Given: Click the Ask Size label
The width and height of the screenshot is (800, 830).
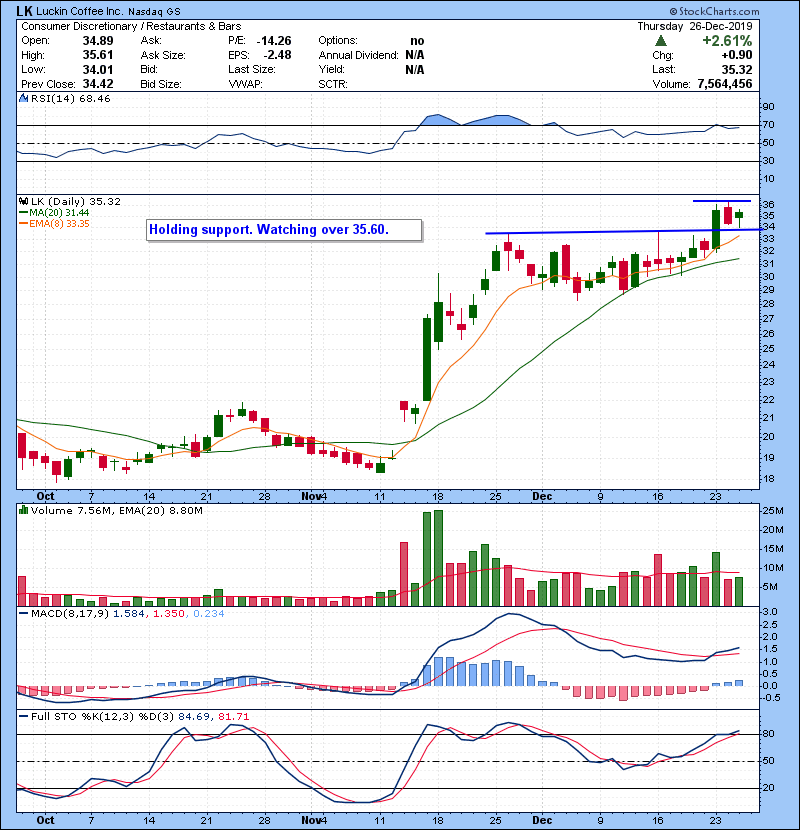Looking at the screenshot, I should point(163,55).
